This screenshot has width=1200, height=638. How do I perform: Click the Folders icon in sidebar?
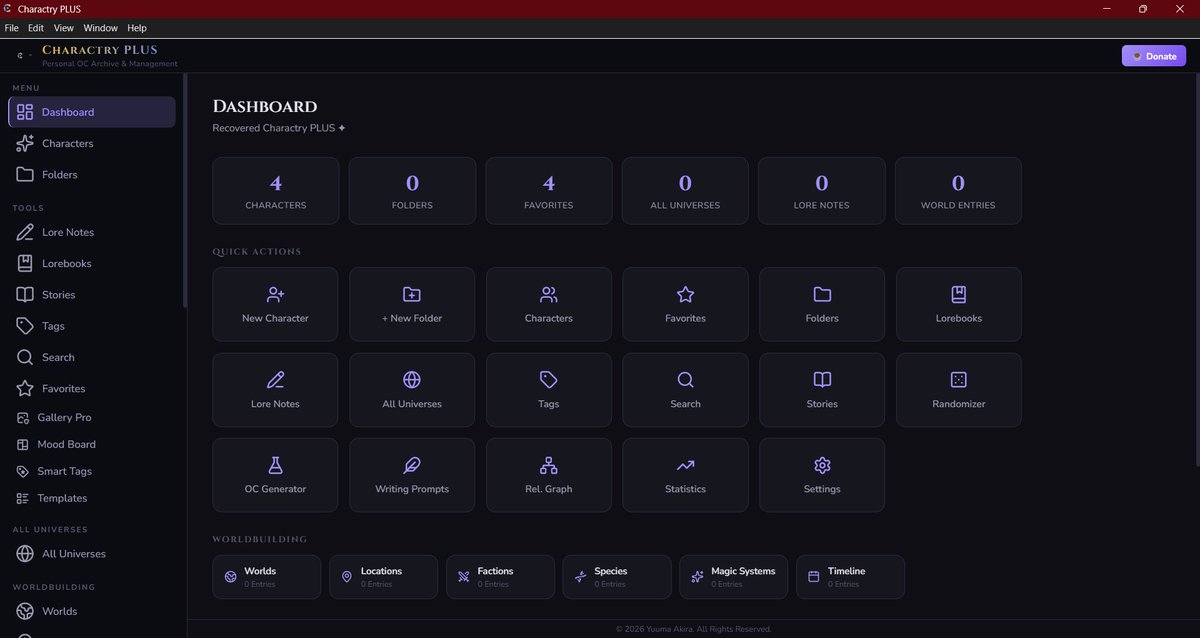point(25,174)
